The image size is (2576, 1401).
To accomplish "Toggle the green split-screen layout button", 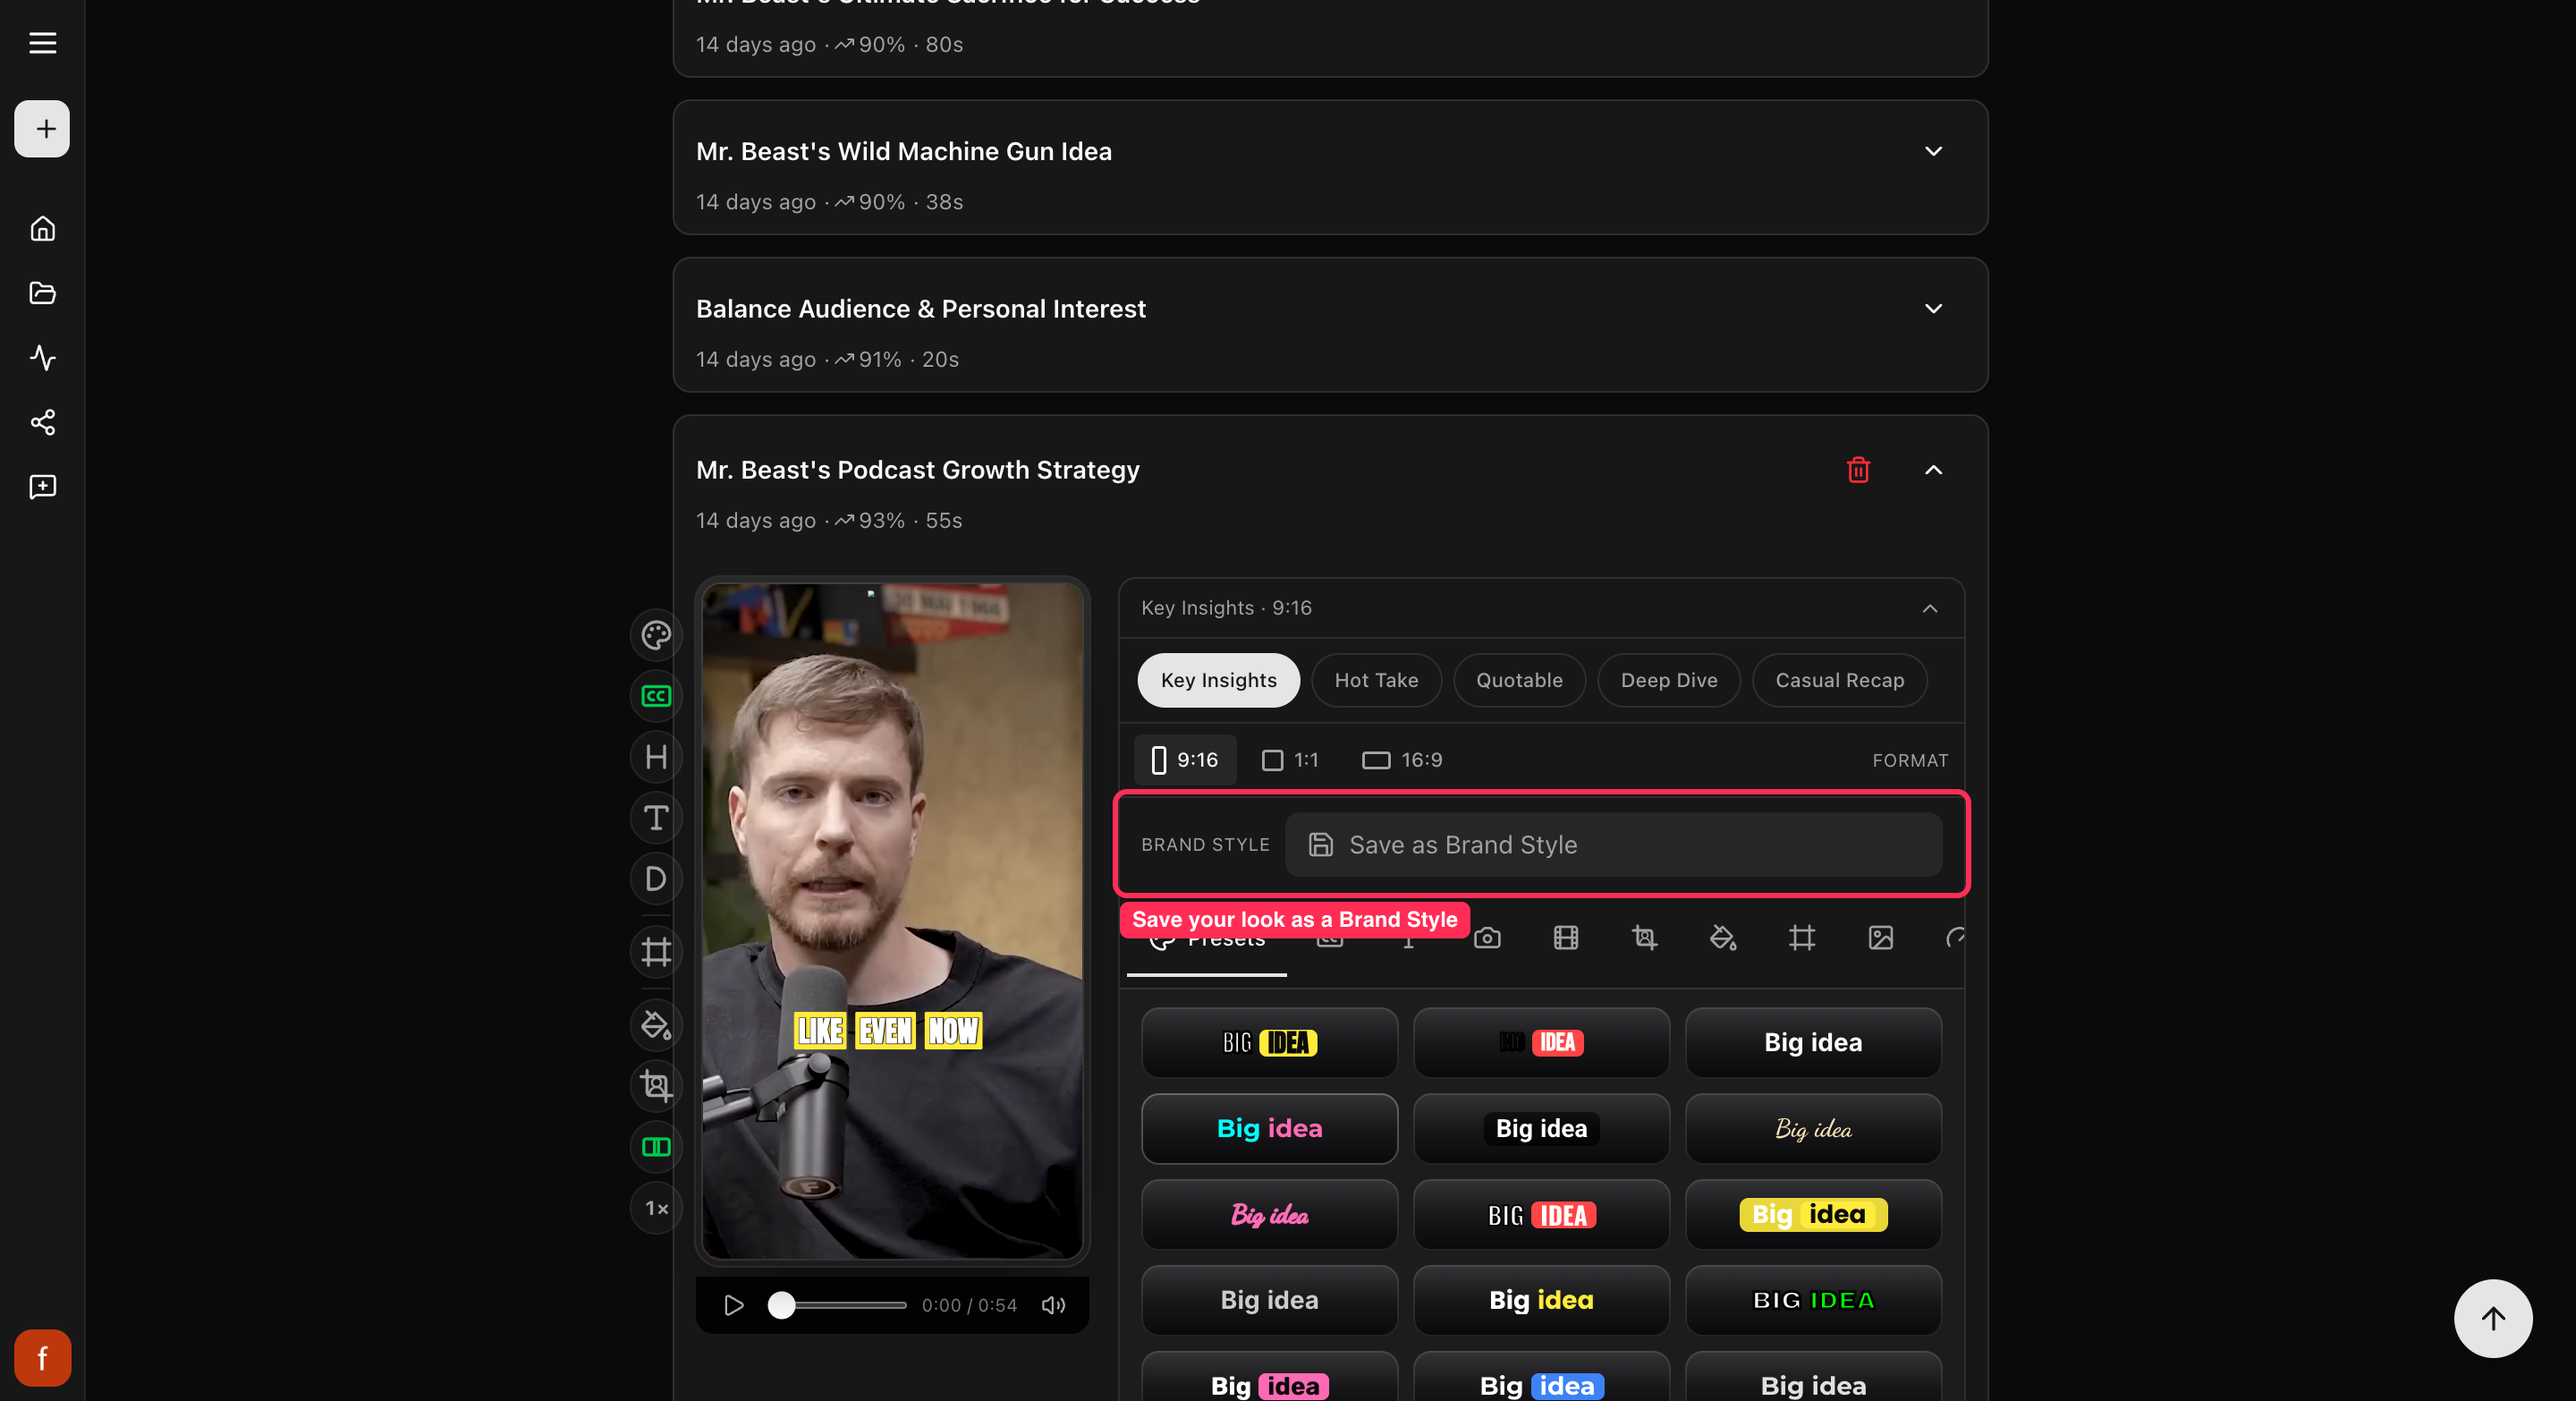I will tap(656, 1146).
